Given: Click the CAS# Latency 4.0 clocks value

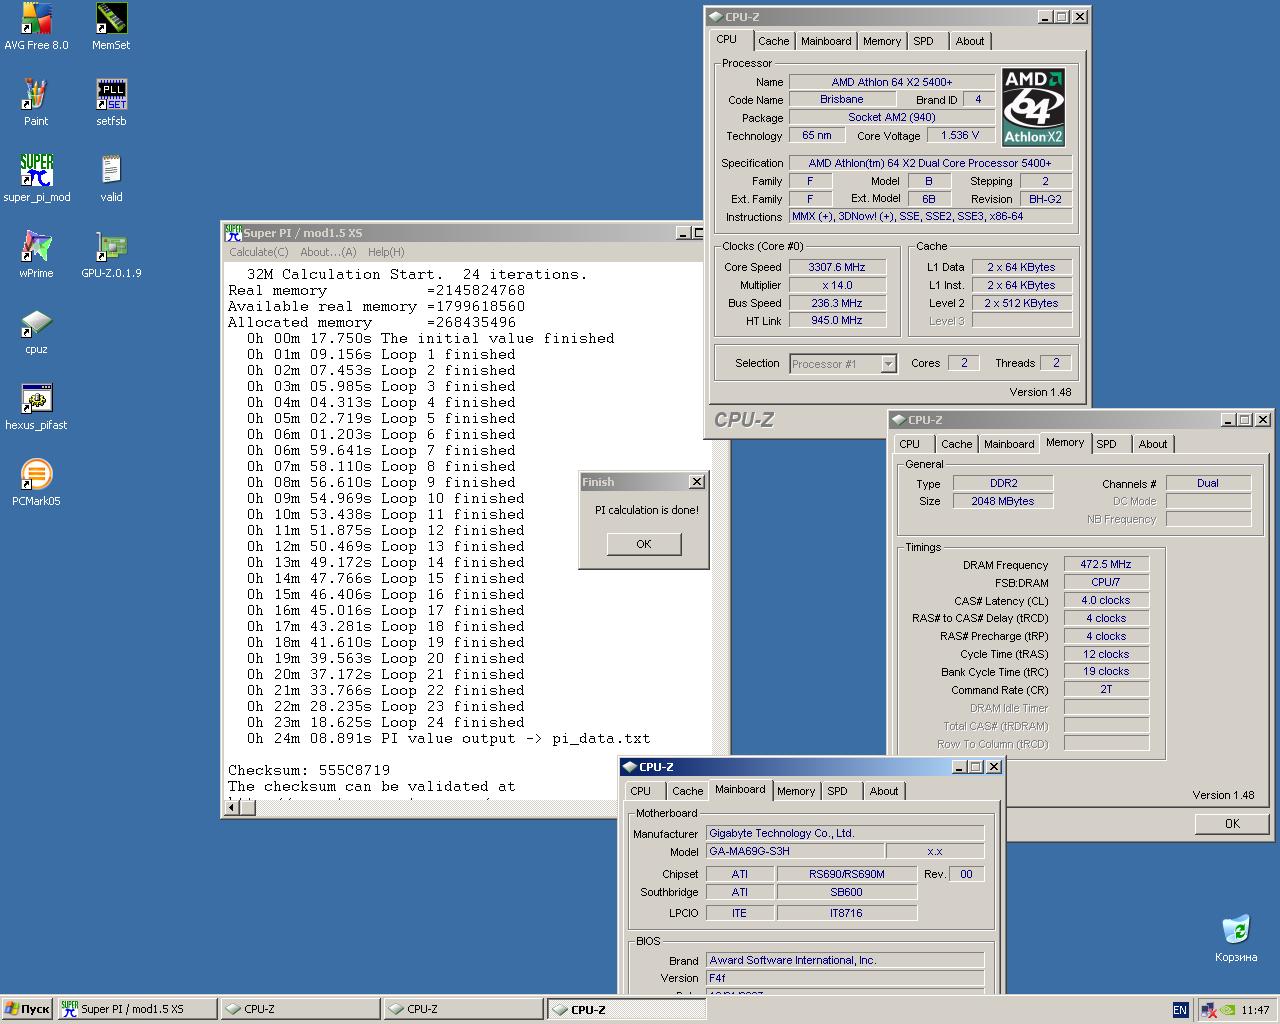Looking at the screenshot, I should tap(1106, 600).
